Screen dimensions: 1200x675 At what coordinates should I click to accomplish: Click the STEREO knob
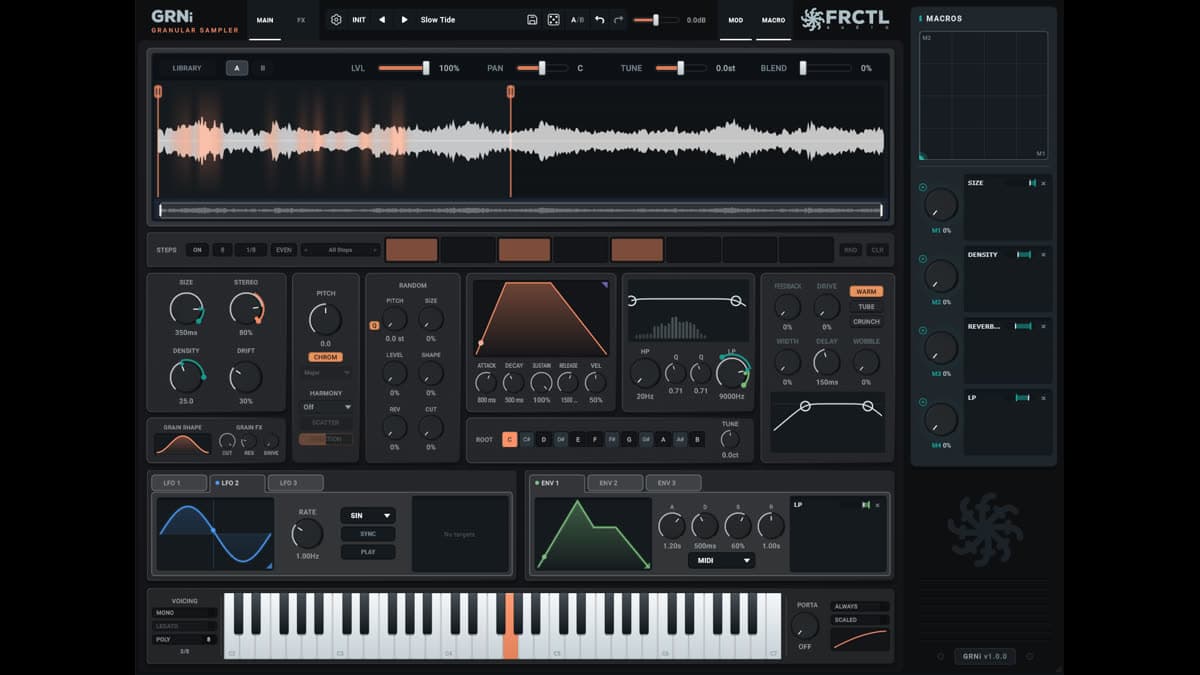tap(246, 309)
